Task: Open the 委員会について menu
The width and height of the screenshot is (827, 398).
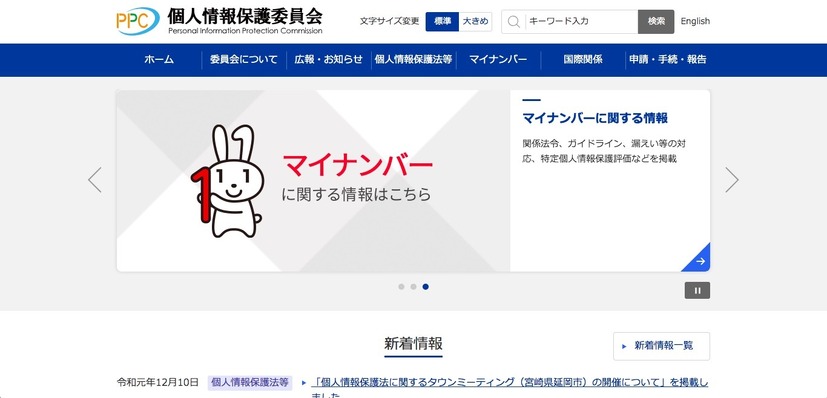Action: (x=244, y=60)
